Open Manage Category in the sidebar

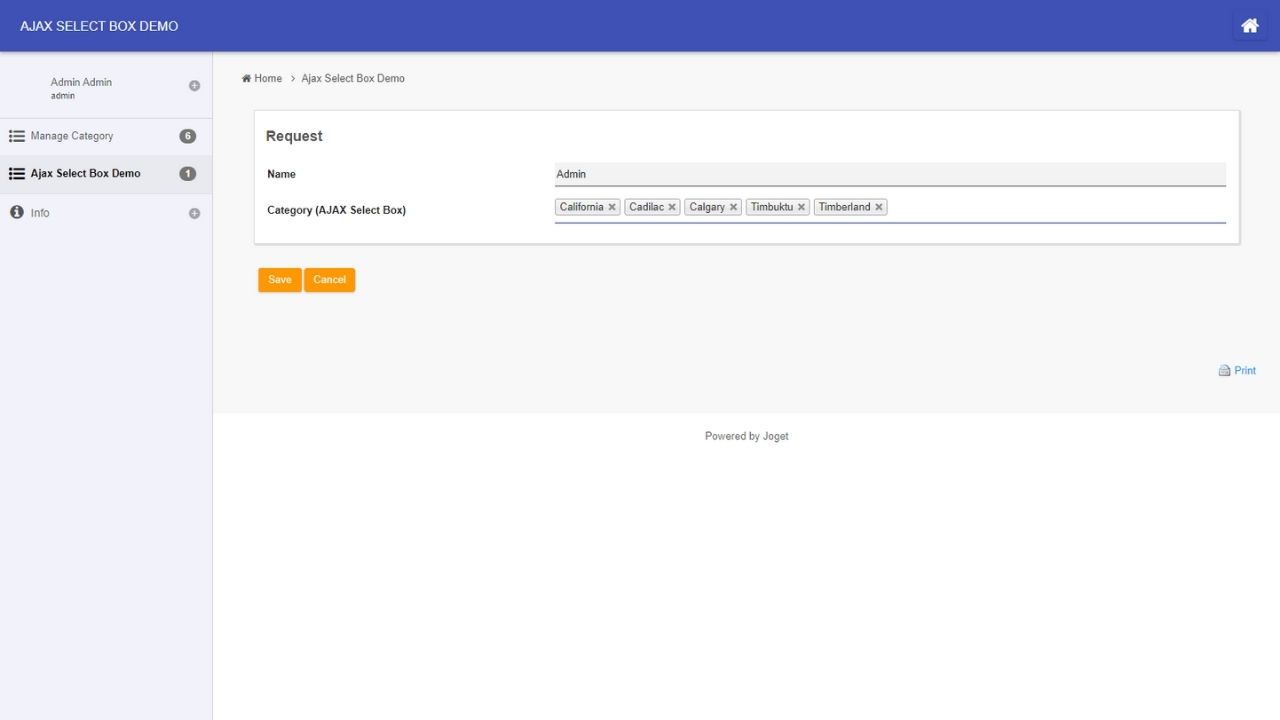click(106, 136)
